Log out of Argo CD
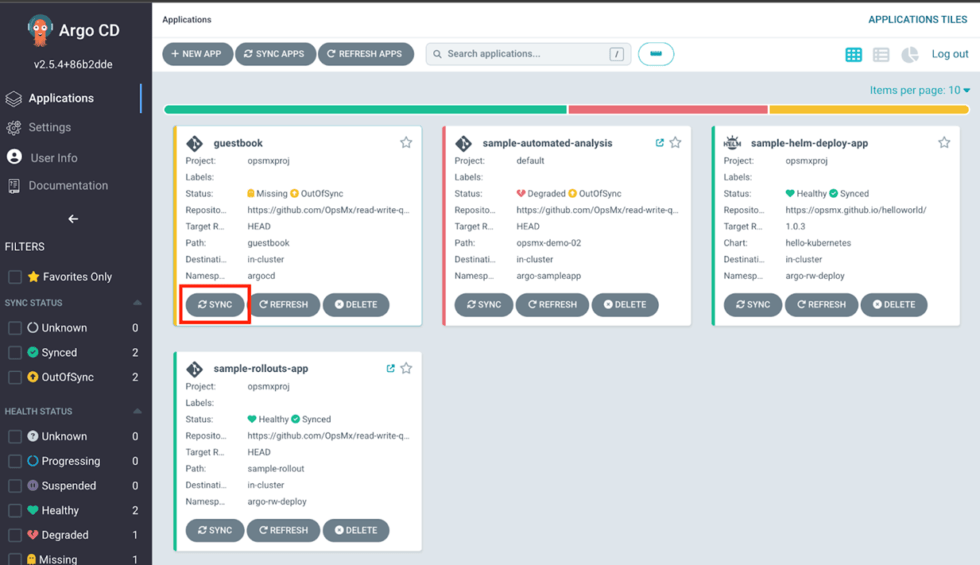980x565 pixels. point(950,54)
